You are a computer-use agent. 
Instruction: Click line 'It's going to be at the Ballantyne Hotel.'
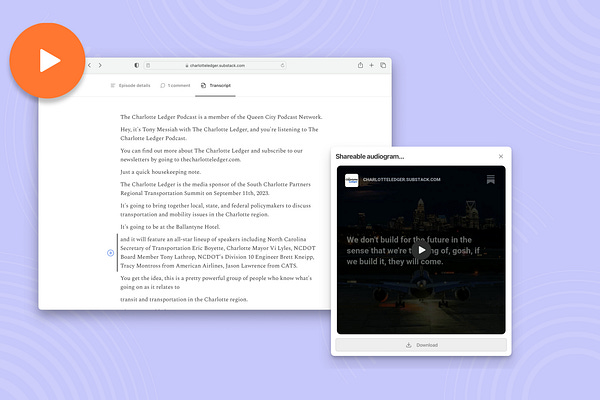click(x=170, y=227)
